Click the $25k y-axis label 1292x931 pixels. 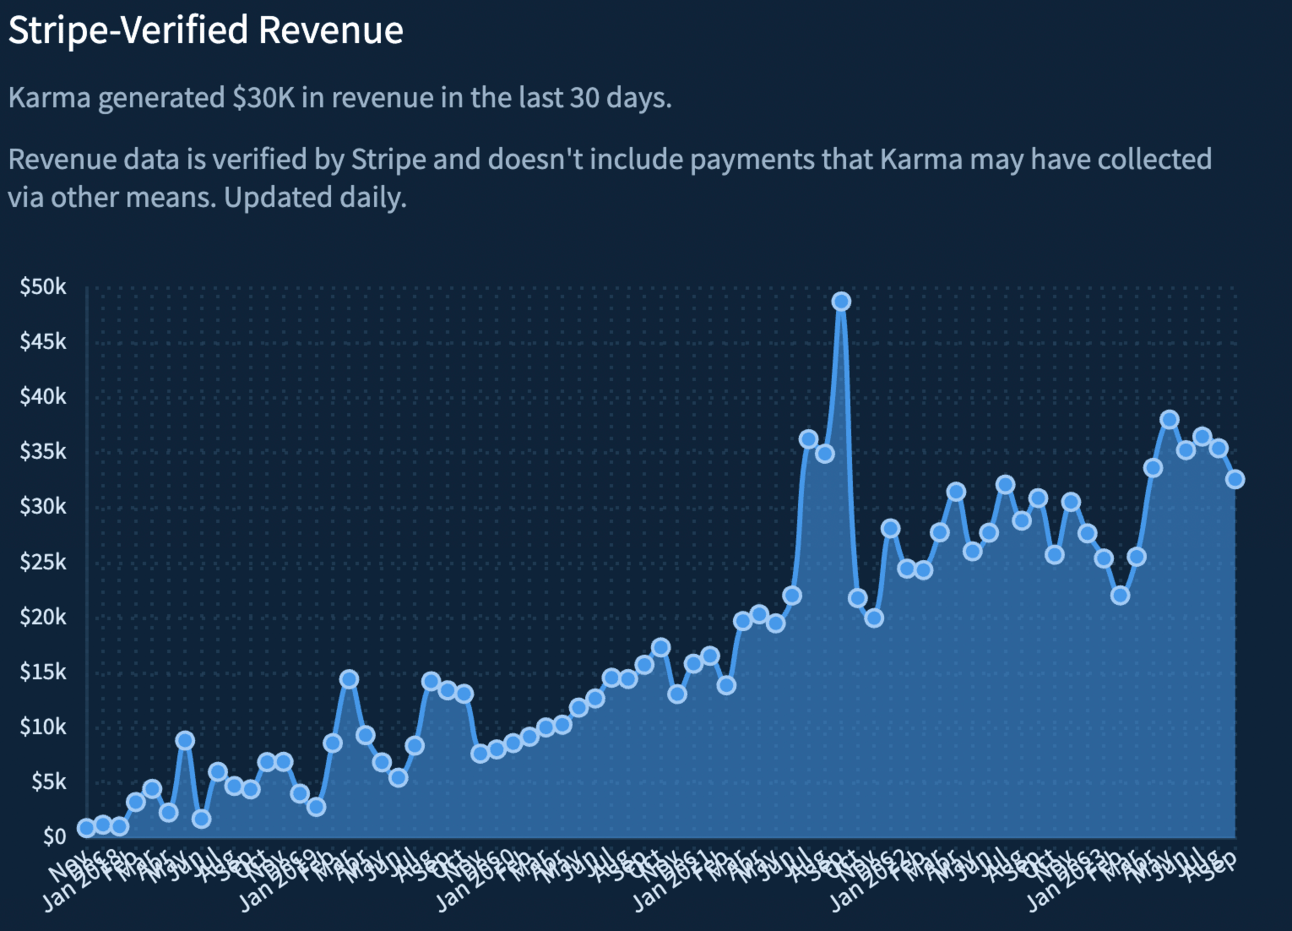43,562
